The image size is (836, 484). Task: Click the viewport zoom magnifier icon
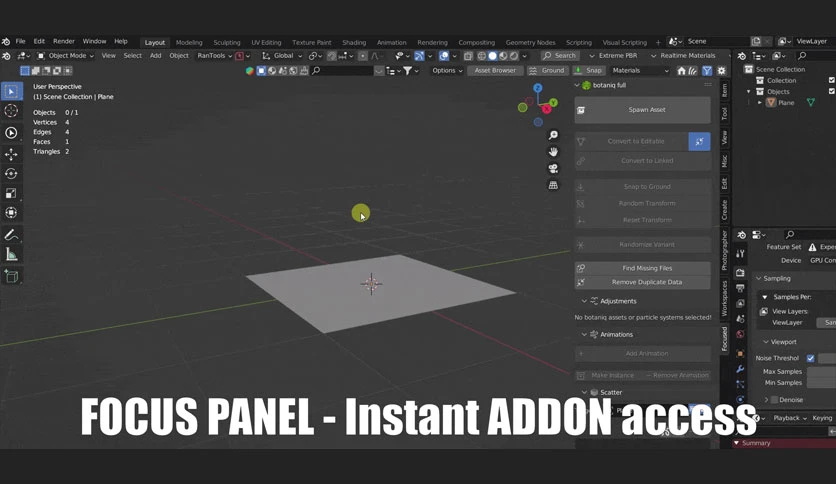pyautogui.click(x=553, y=135)
